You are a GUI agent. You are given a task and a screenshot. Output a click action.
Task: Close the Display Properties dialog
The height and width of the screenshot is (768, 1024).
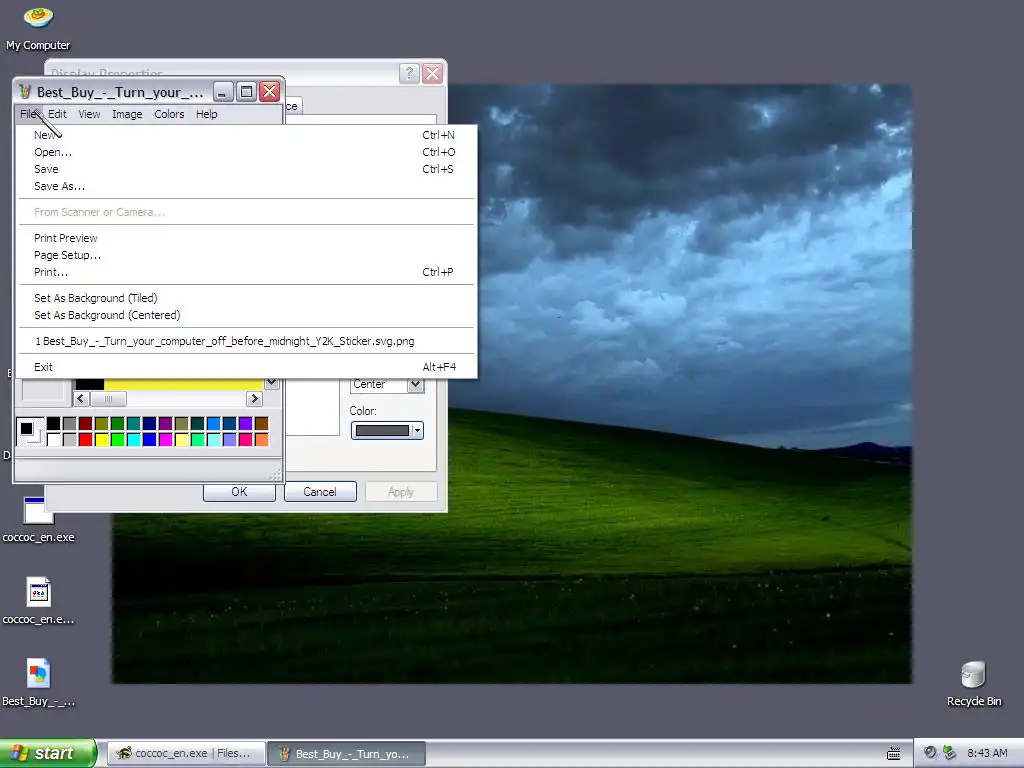tap(432, 73)
